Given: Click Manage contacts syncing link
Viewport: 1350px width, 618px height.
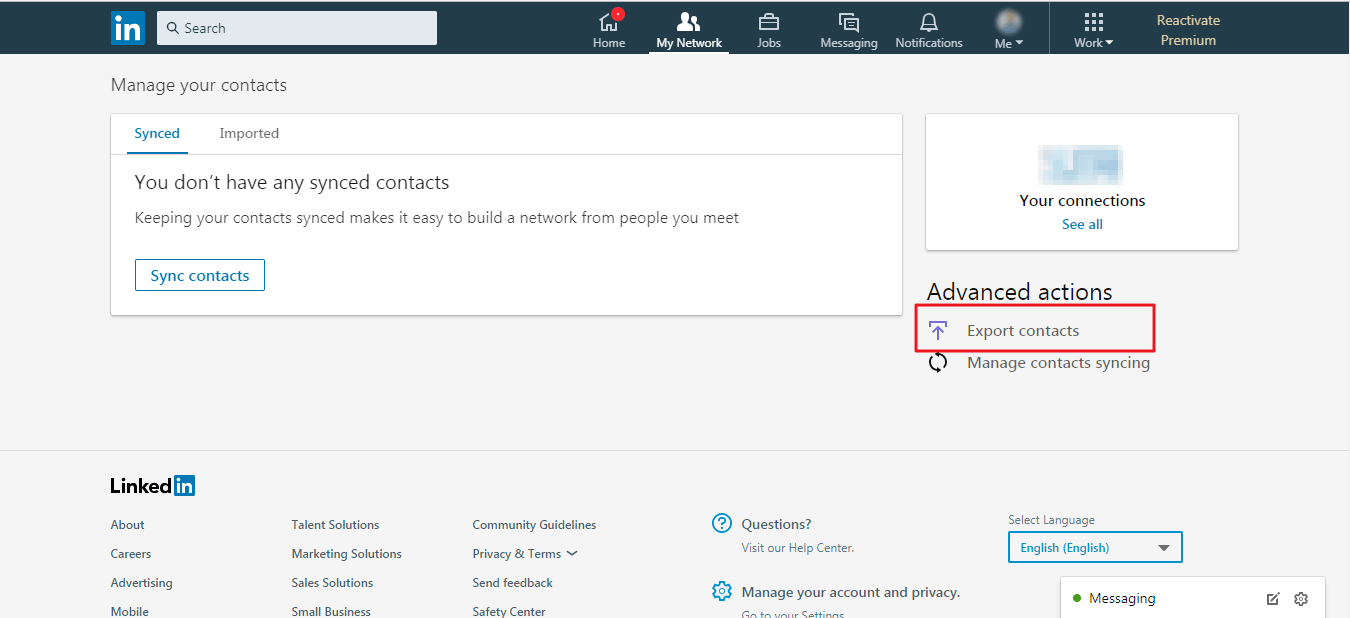Looking at the screenshot, I should tap(1058, 362).
